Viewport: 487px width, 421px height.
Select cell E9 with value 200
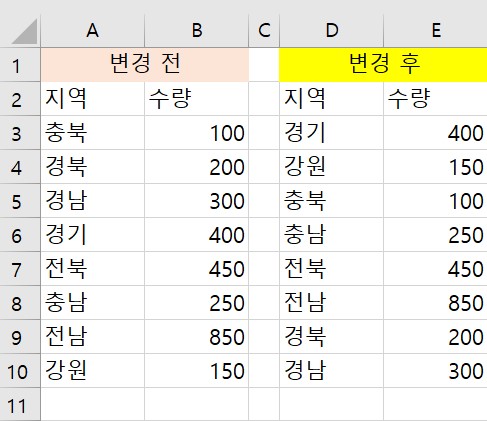coord(436,337)
